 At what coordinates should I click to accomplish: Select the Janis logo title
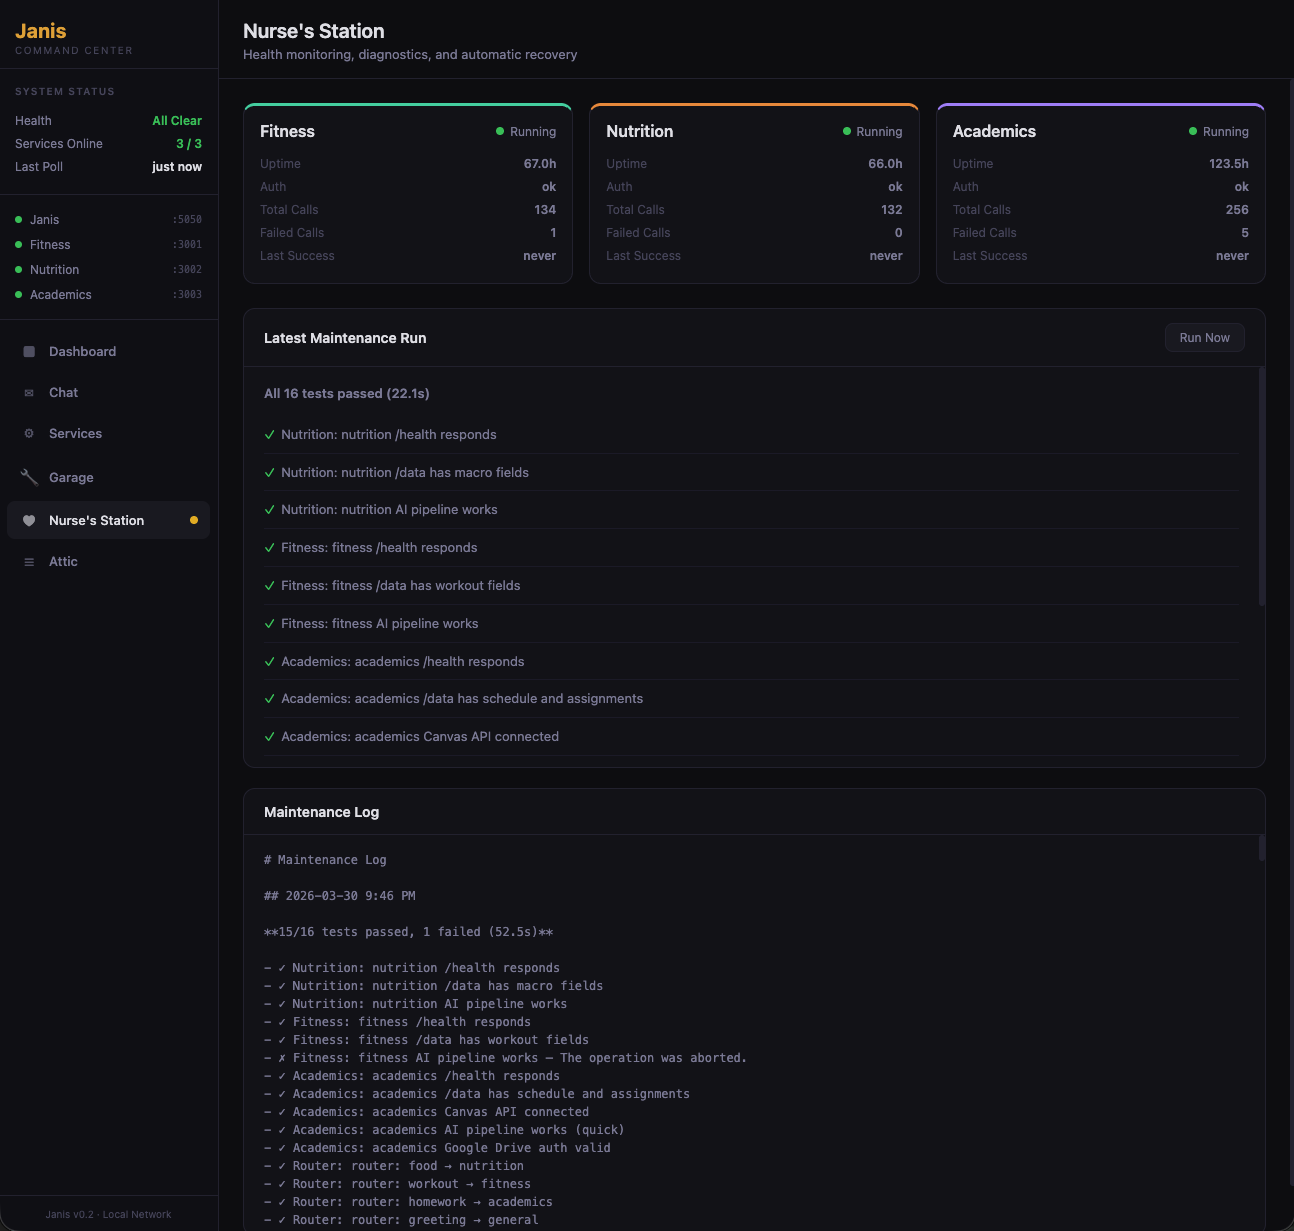[41, 31]
